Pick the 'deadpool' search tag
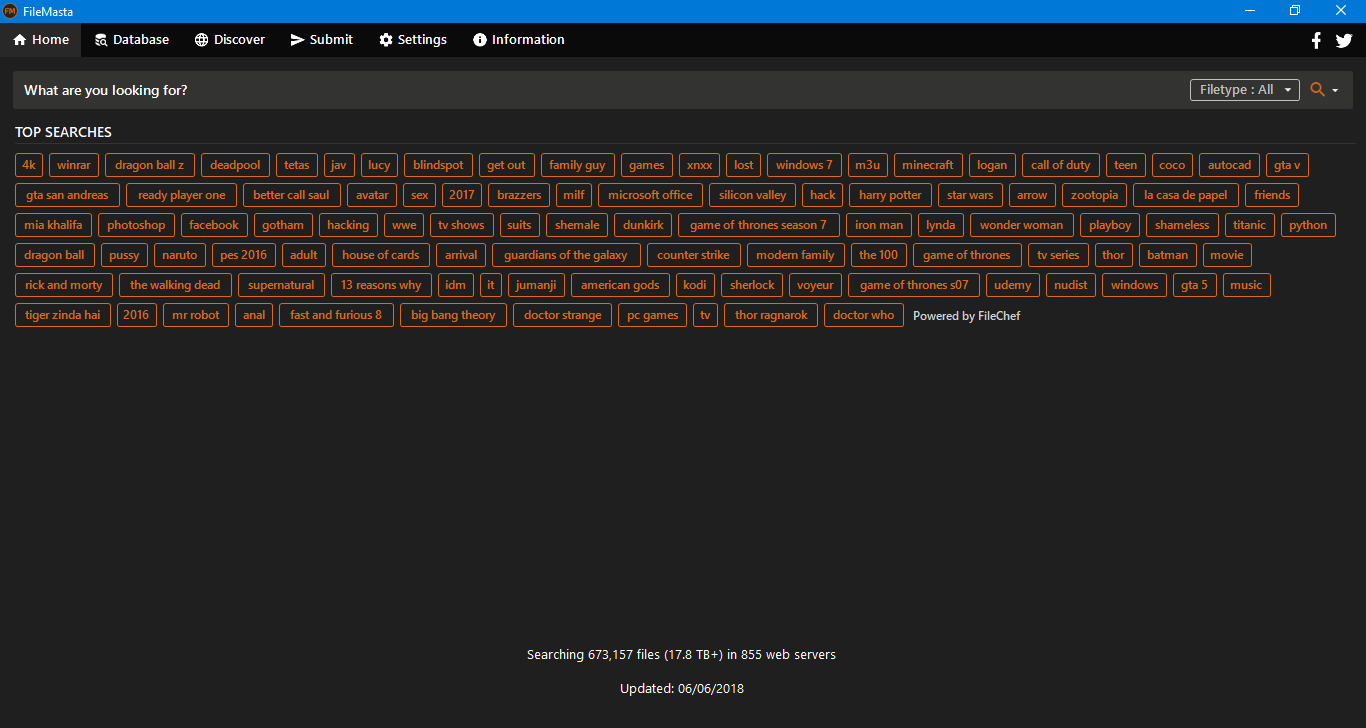The height and width of the screenshot is (728, 1366). click(x=236, y=165)
